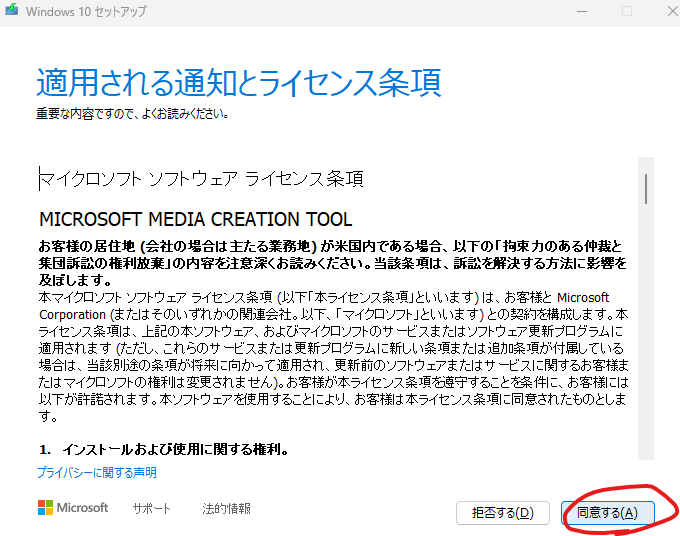Click the 同意する(A) accept button
This screenshot has width=680, height=536.
(608, 513)
